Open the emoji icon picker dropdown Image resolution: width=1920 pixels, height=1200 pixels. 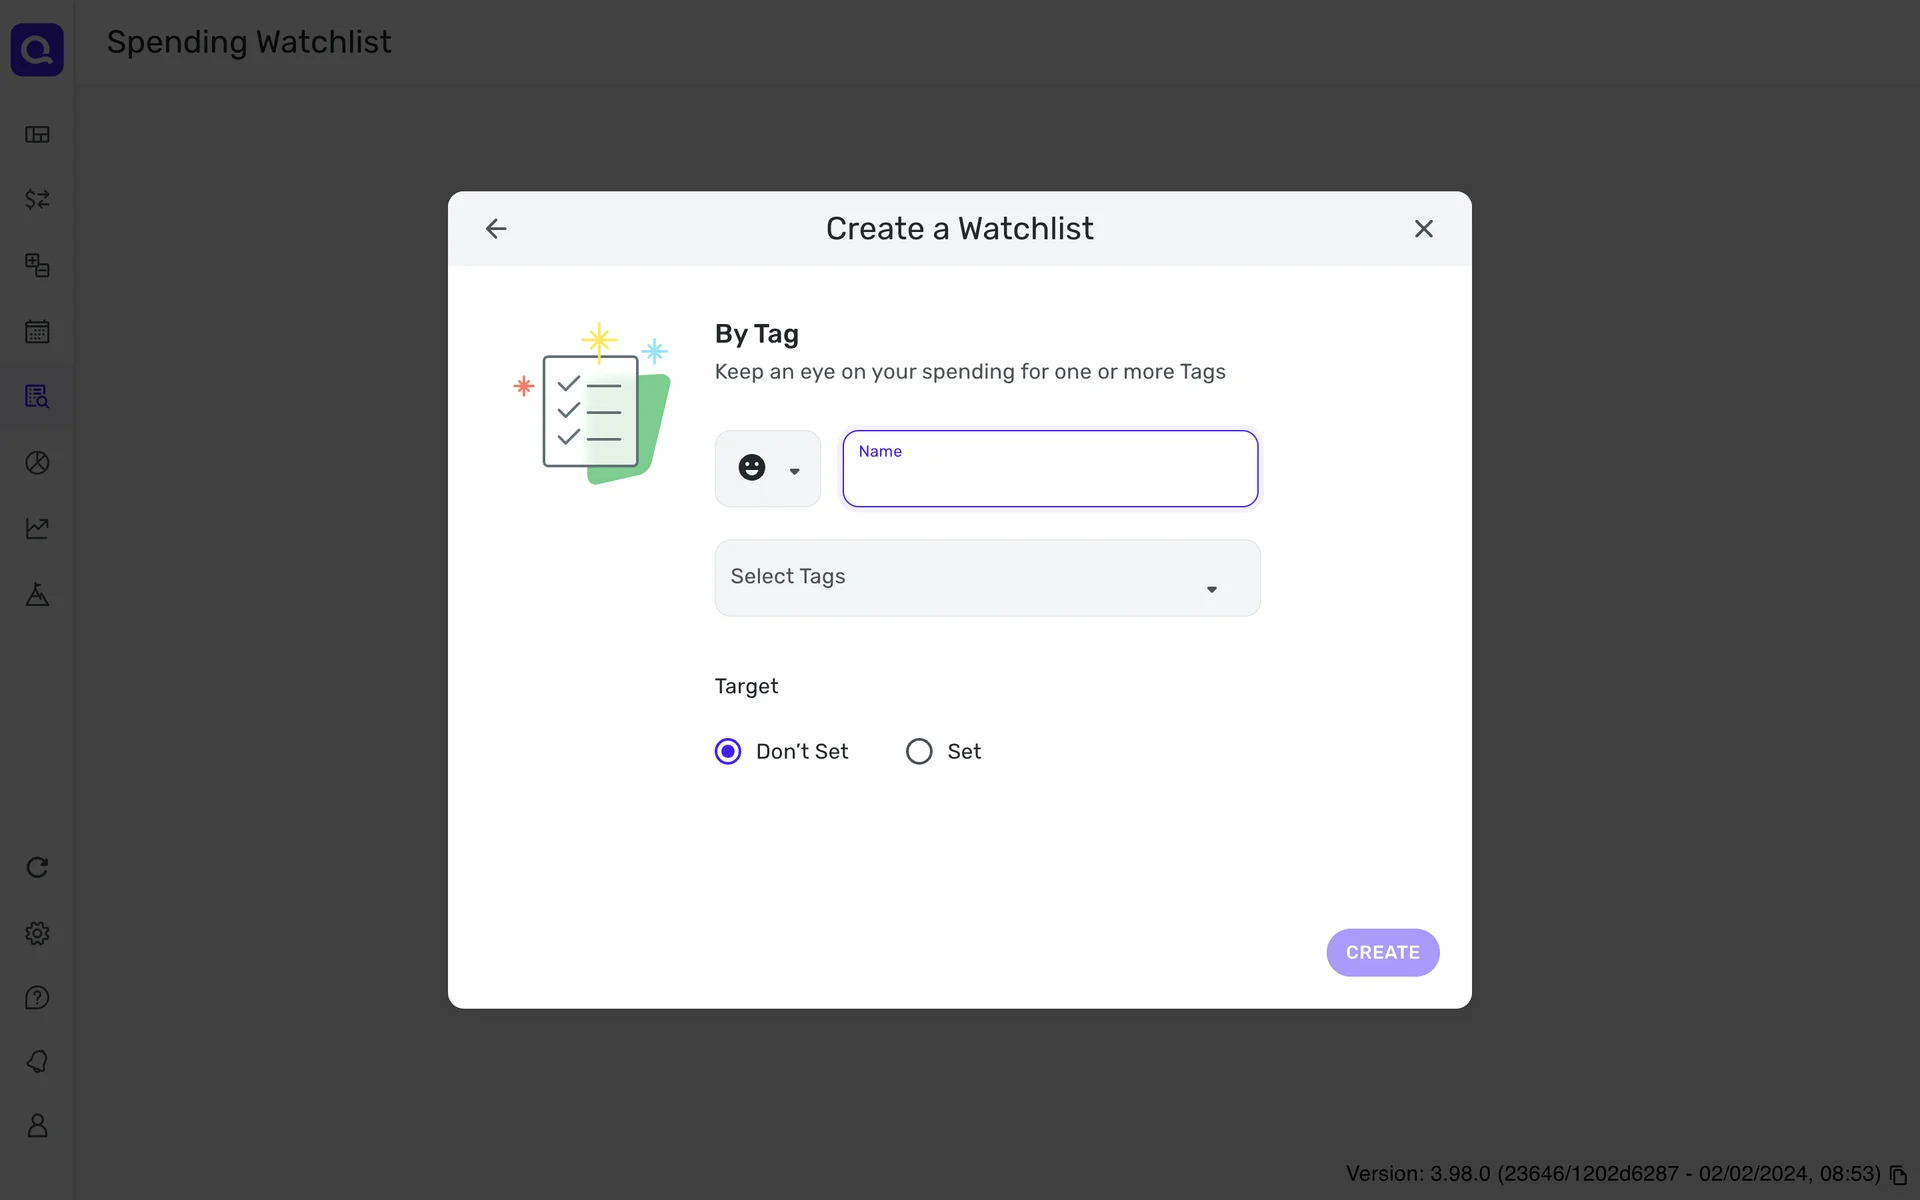coord(768,469)
